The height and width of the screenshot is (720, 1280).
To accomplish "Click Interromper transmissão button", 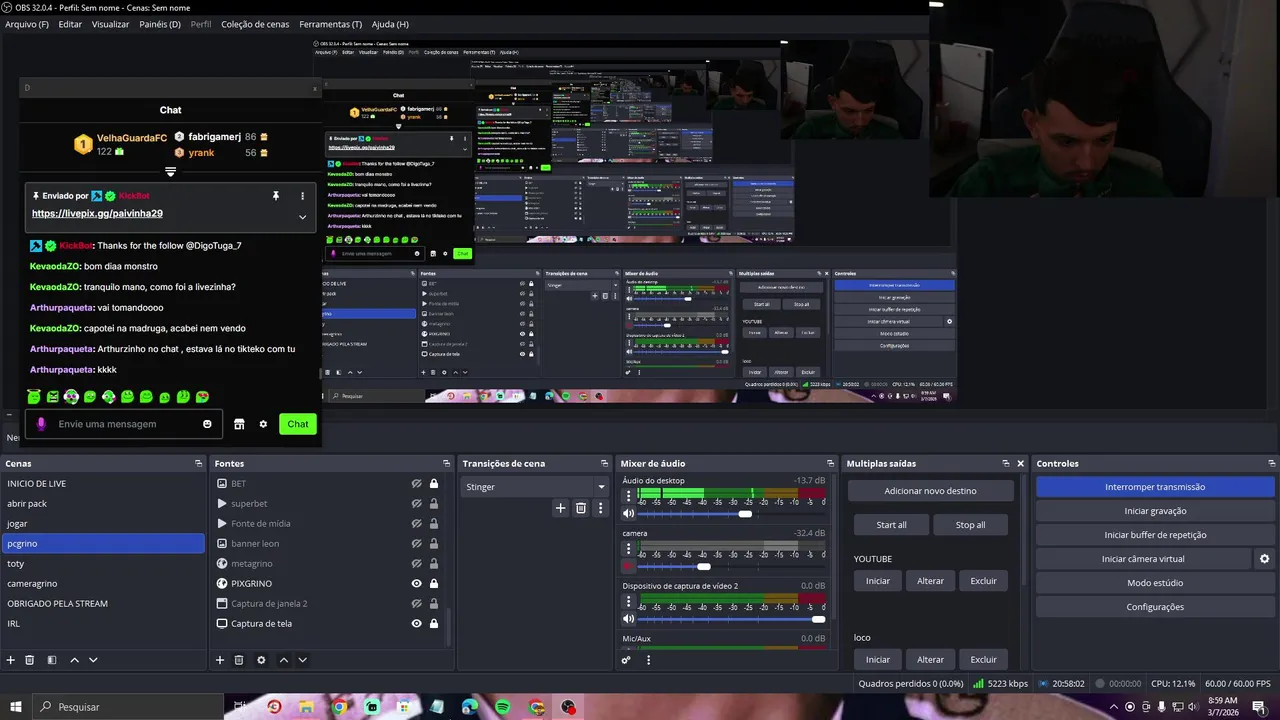I will click(x=1155, y=487).
